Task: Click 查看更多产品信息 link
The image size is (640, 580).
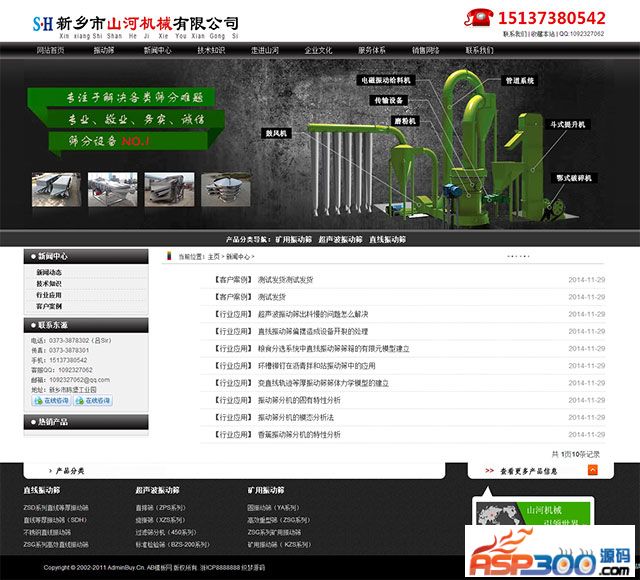Action: [x=529, y=471]
